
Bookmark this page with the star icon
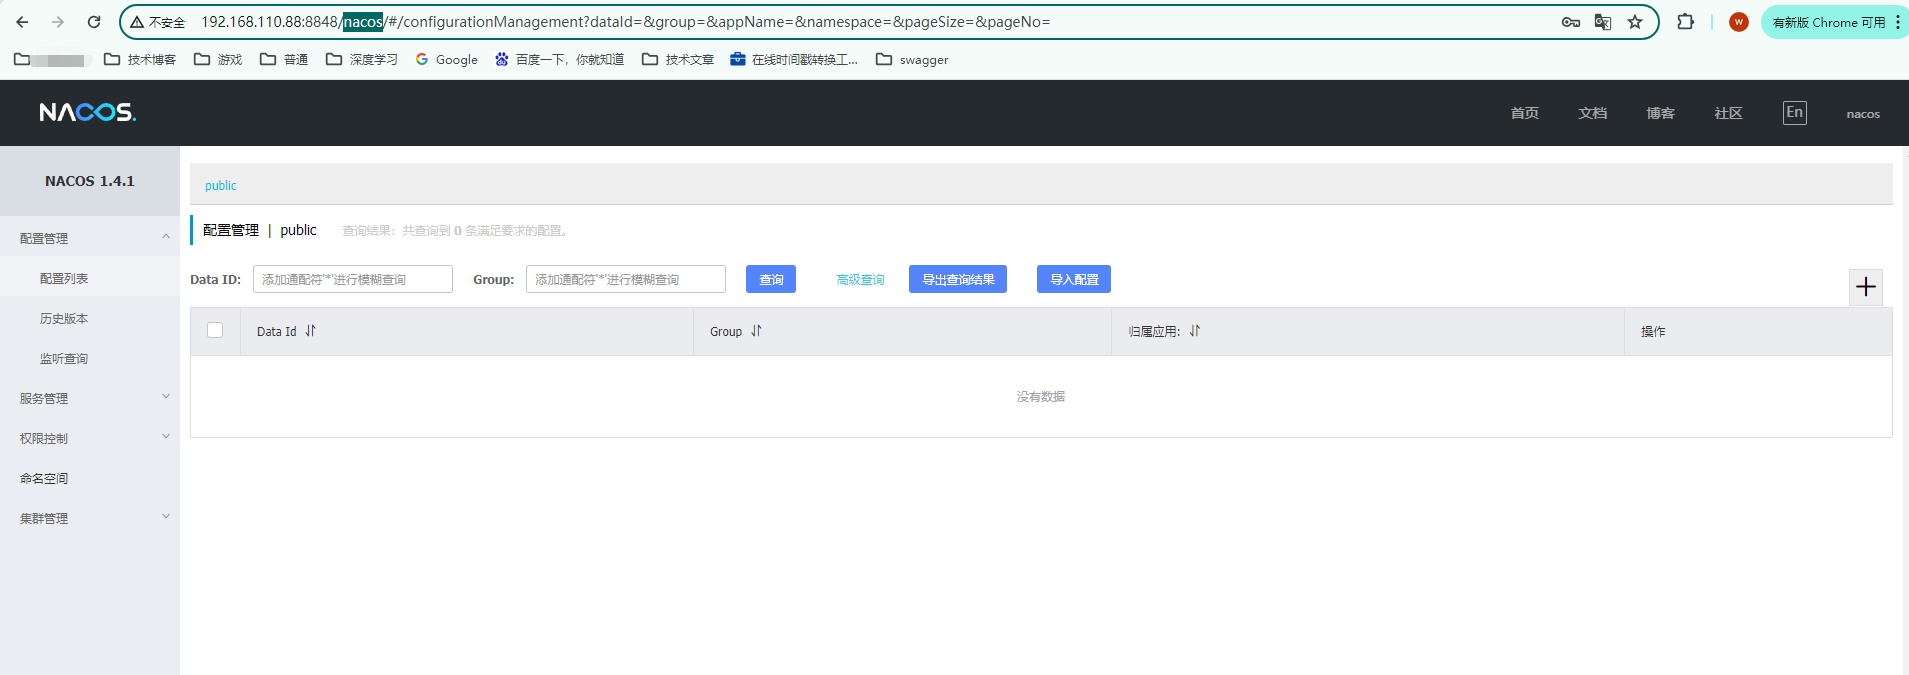click(1635, 22)
